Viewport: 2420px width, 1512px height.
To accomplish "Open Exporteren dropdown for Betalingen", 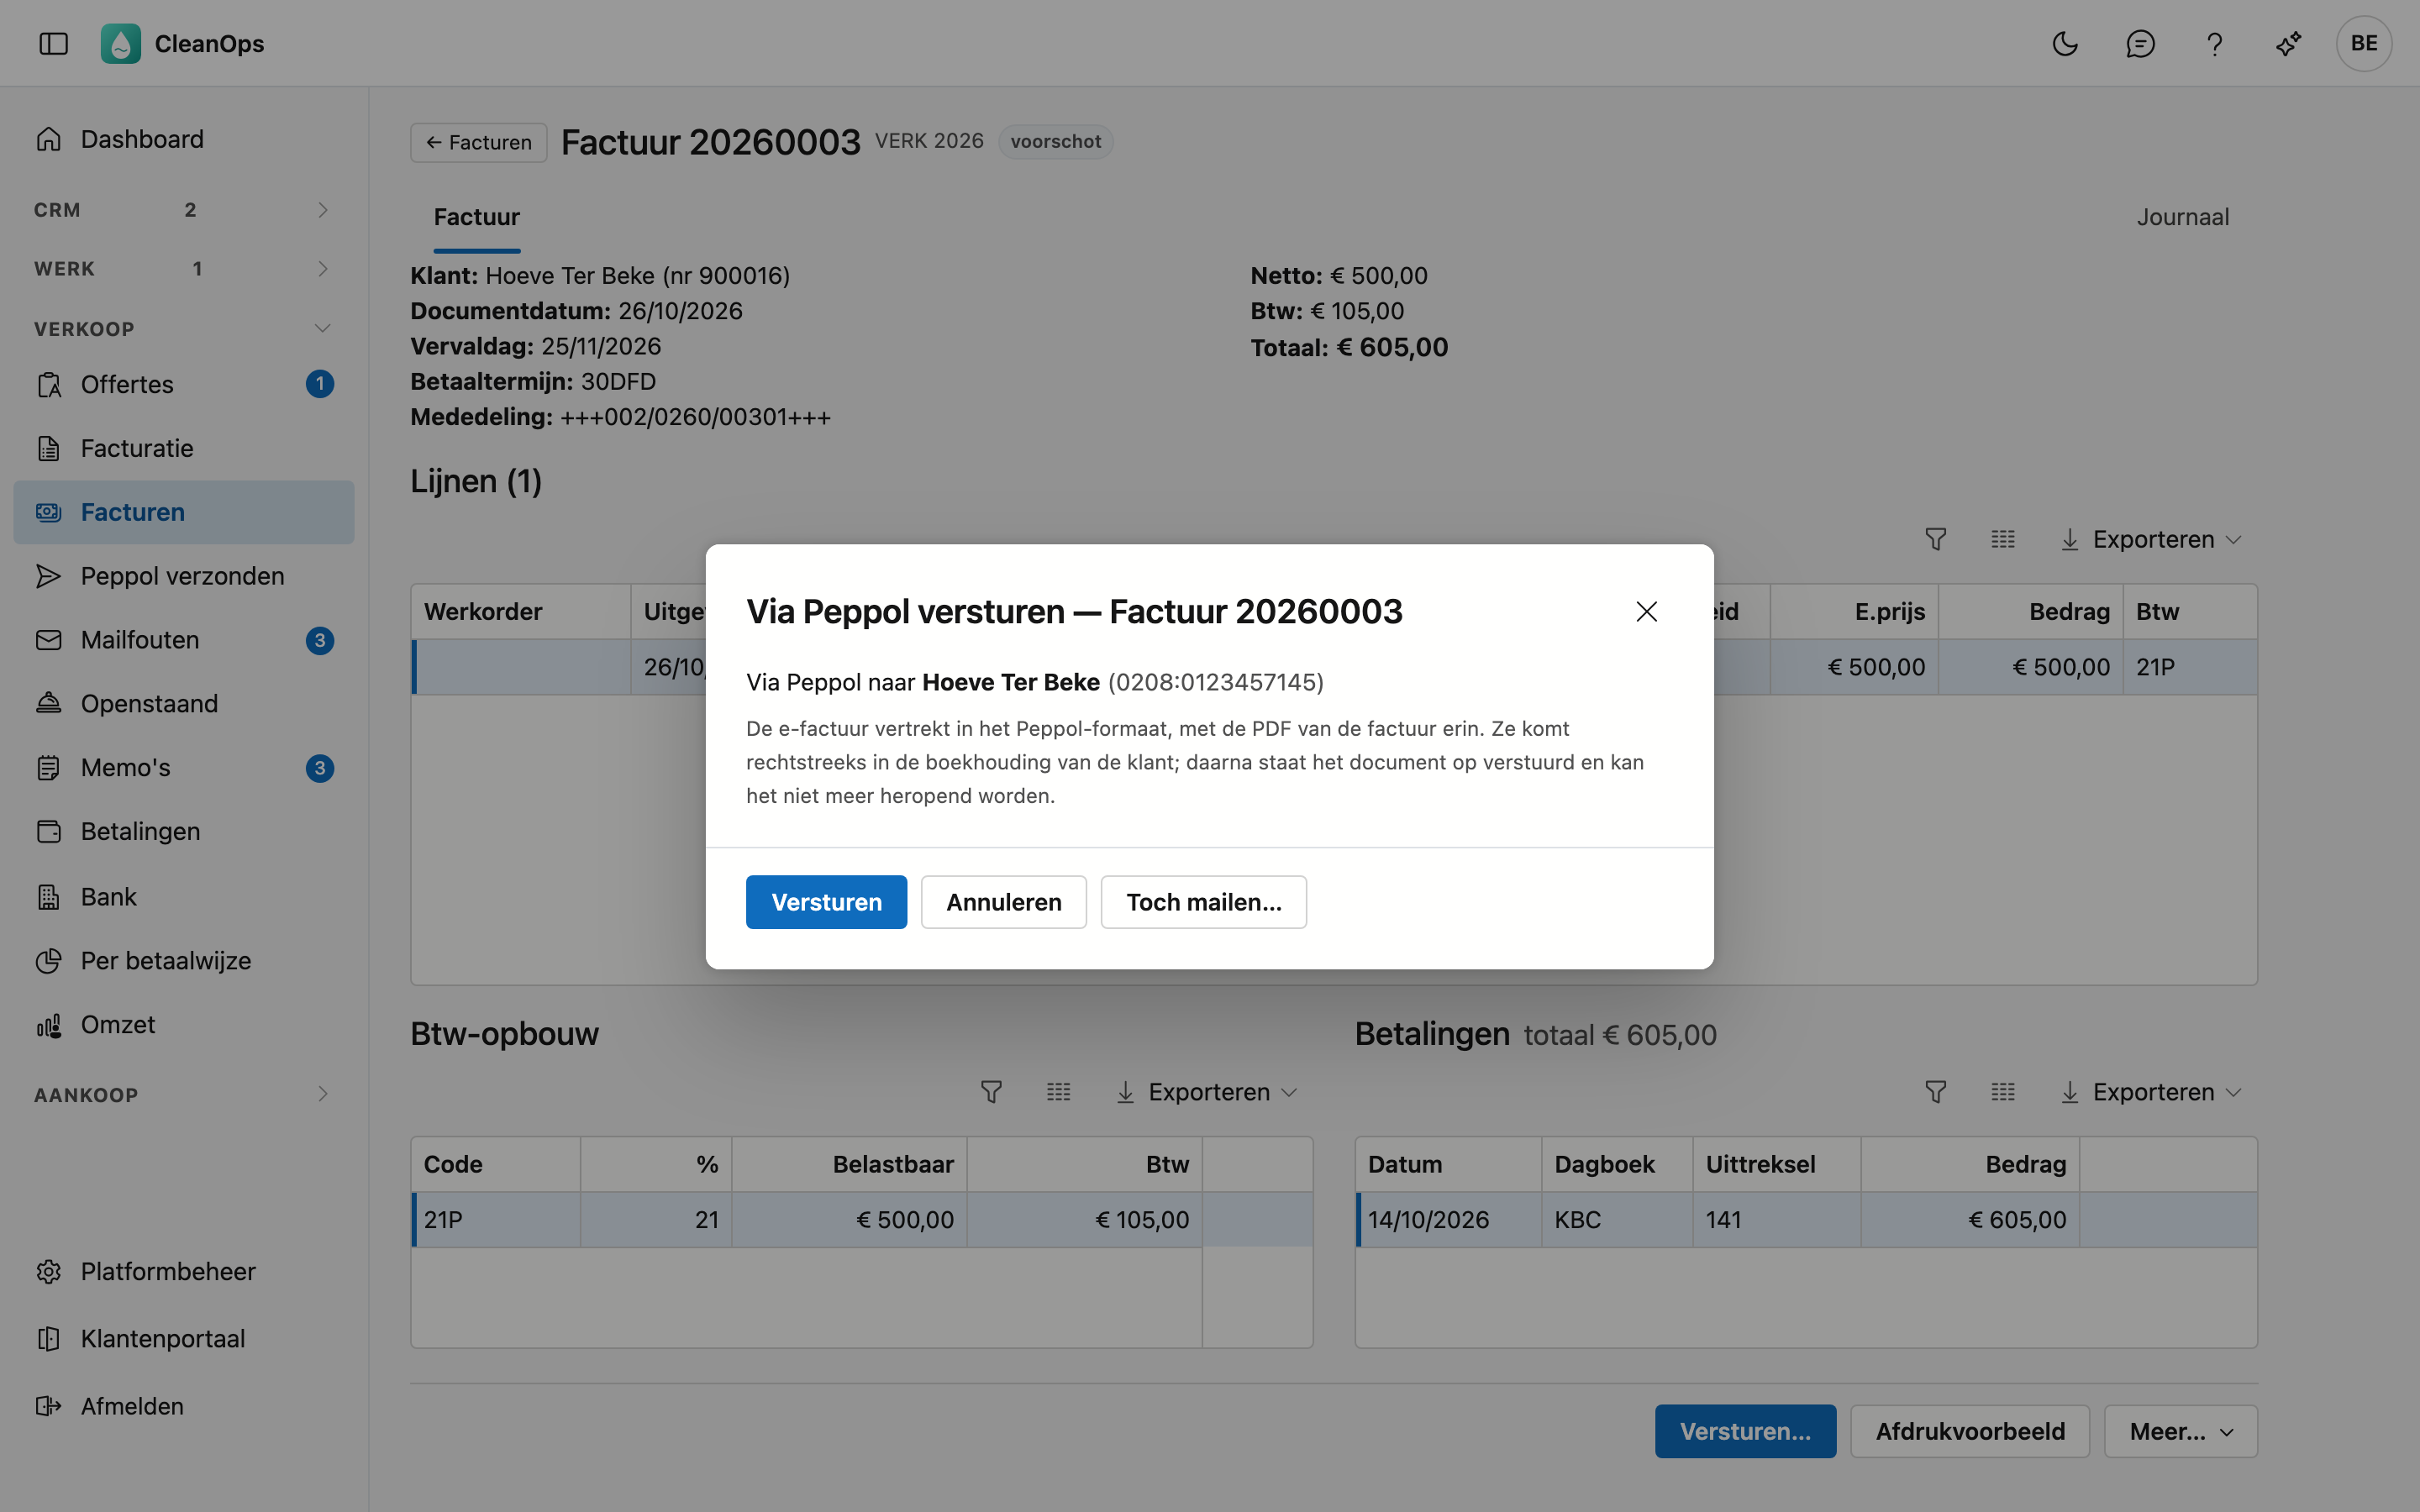I will pyautogui.click(x=2151, y=1092).
